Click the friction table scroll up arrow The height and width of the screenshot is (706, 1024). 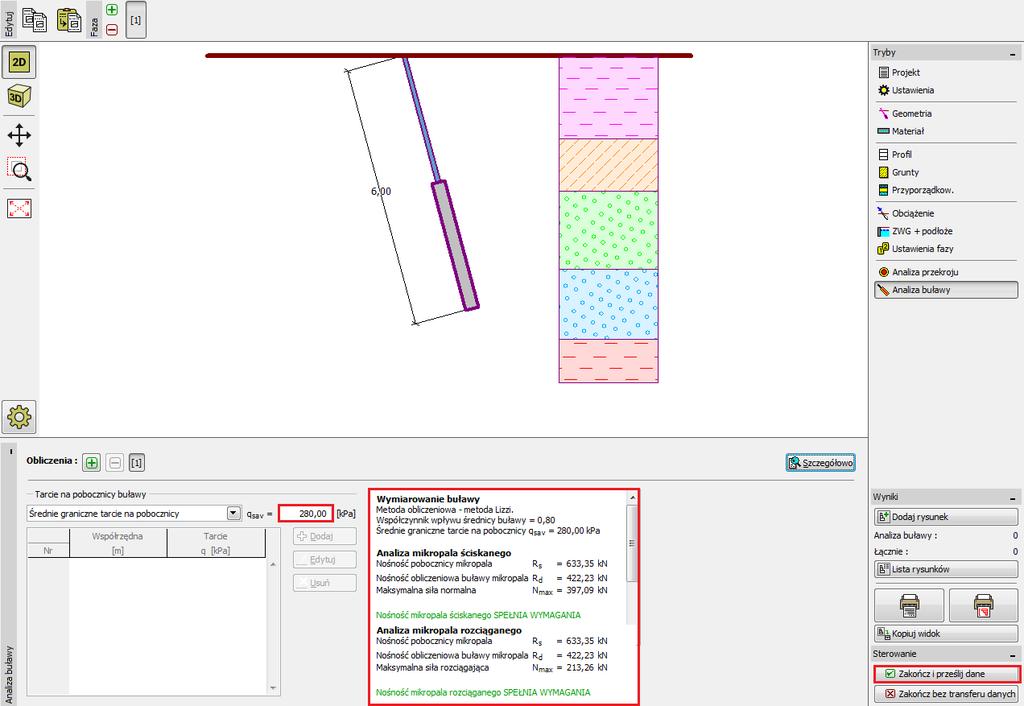tap(273, 564)
